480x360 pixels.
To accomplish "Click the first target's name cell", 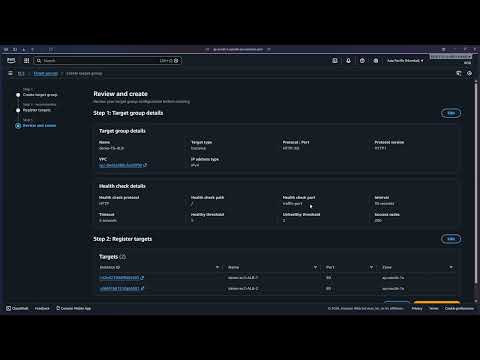I will [x=243, y=278].
